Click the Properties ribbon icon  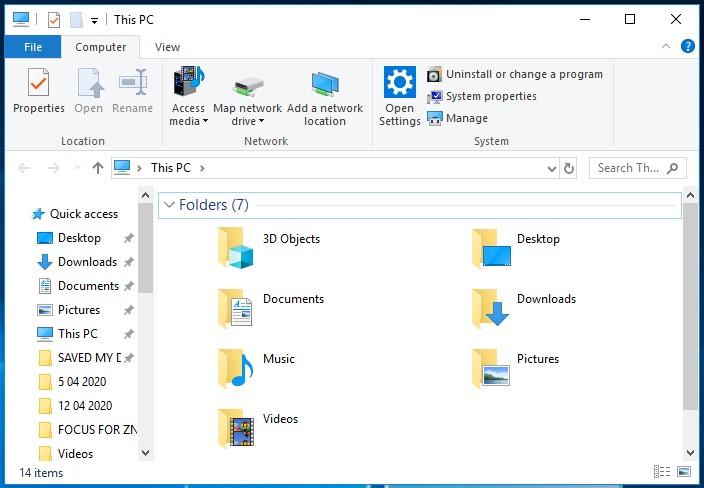point(39,82)
